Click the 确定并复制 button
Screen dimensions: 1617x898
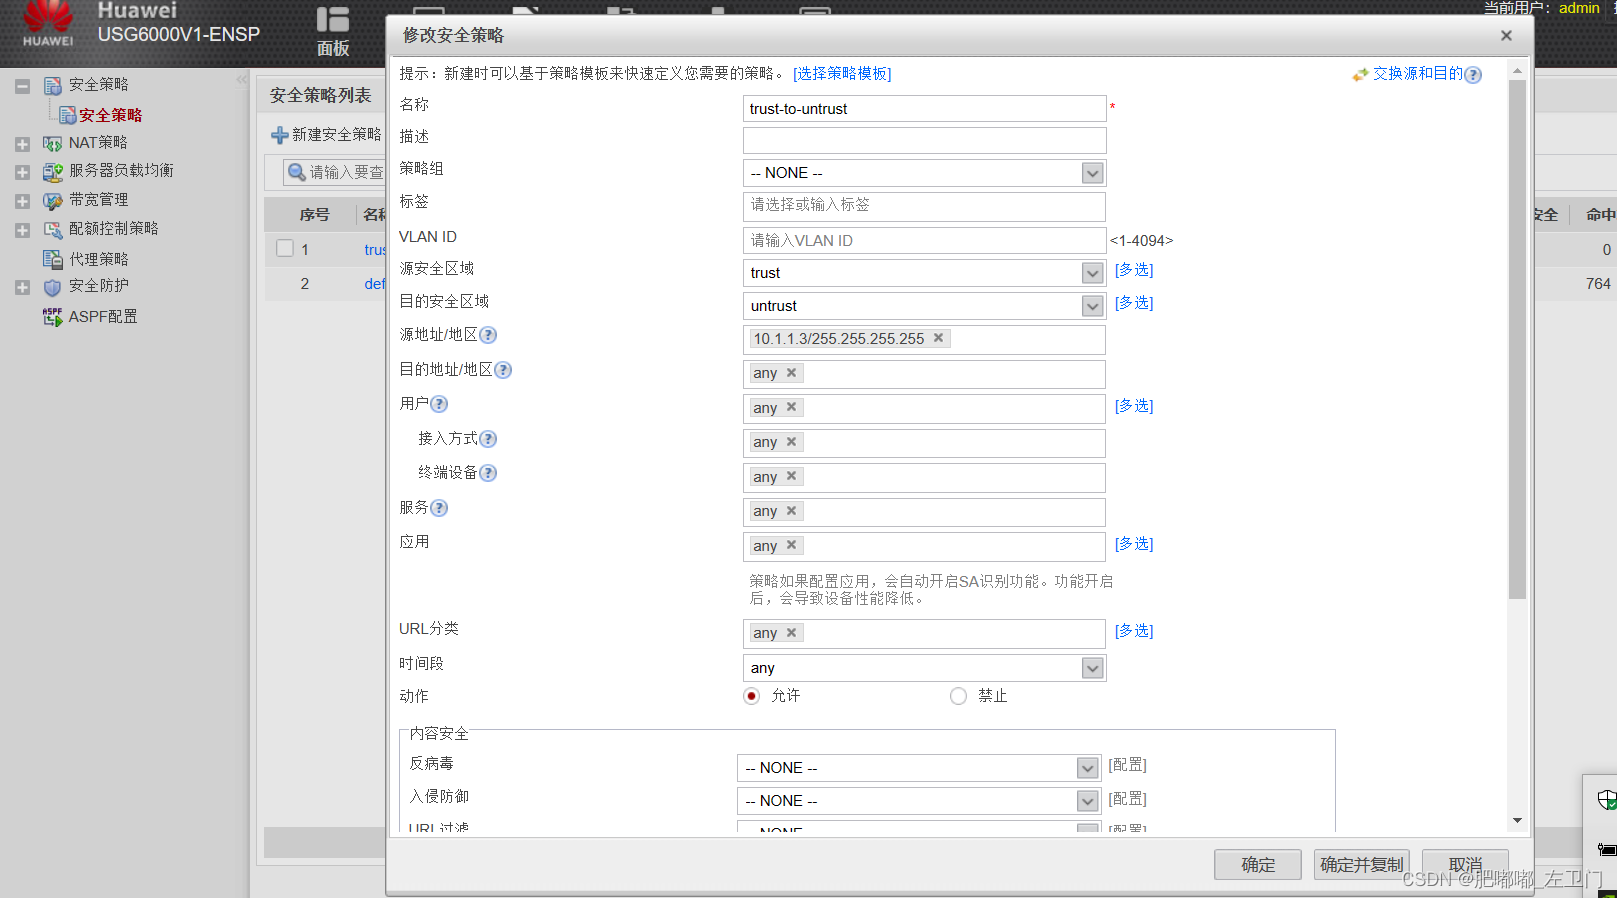pos(1362,864)
